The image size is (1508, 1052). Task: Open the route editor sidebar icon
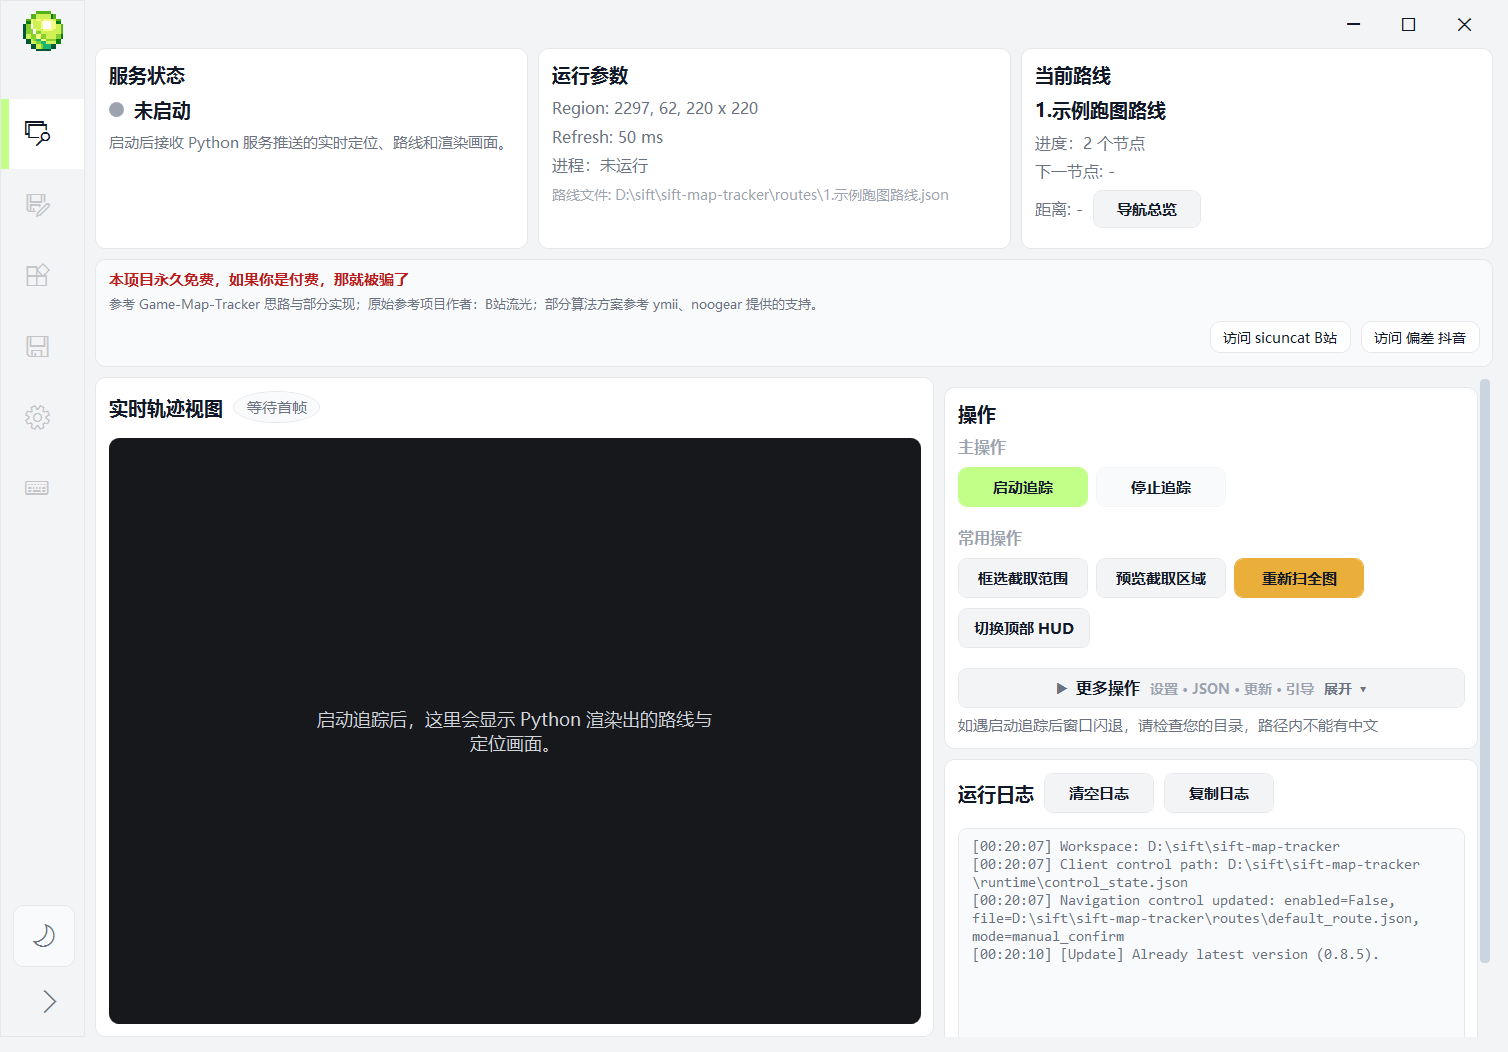[x=38, y=205]
